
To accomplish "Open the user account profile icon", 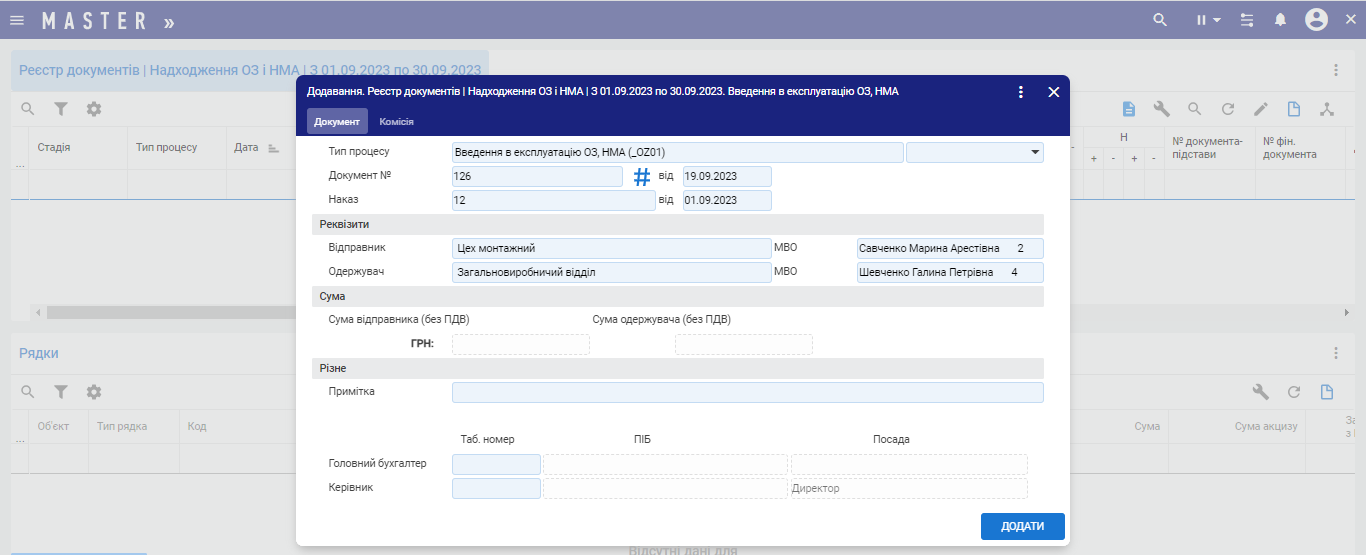I will pyautogui.click(x=1316, y=20).
